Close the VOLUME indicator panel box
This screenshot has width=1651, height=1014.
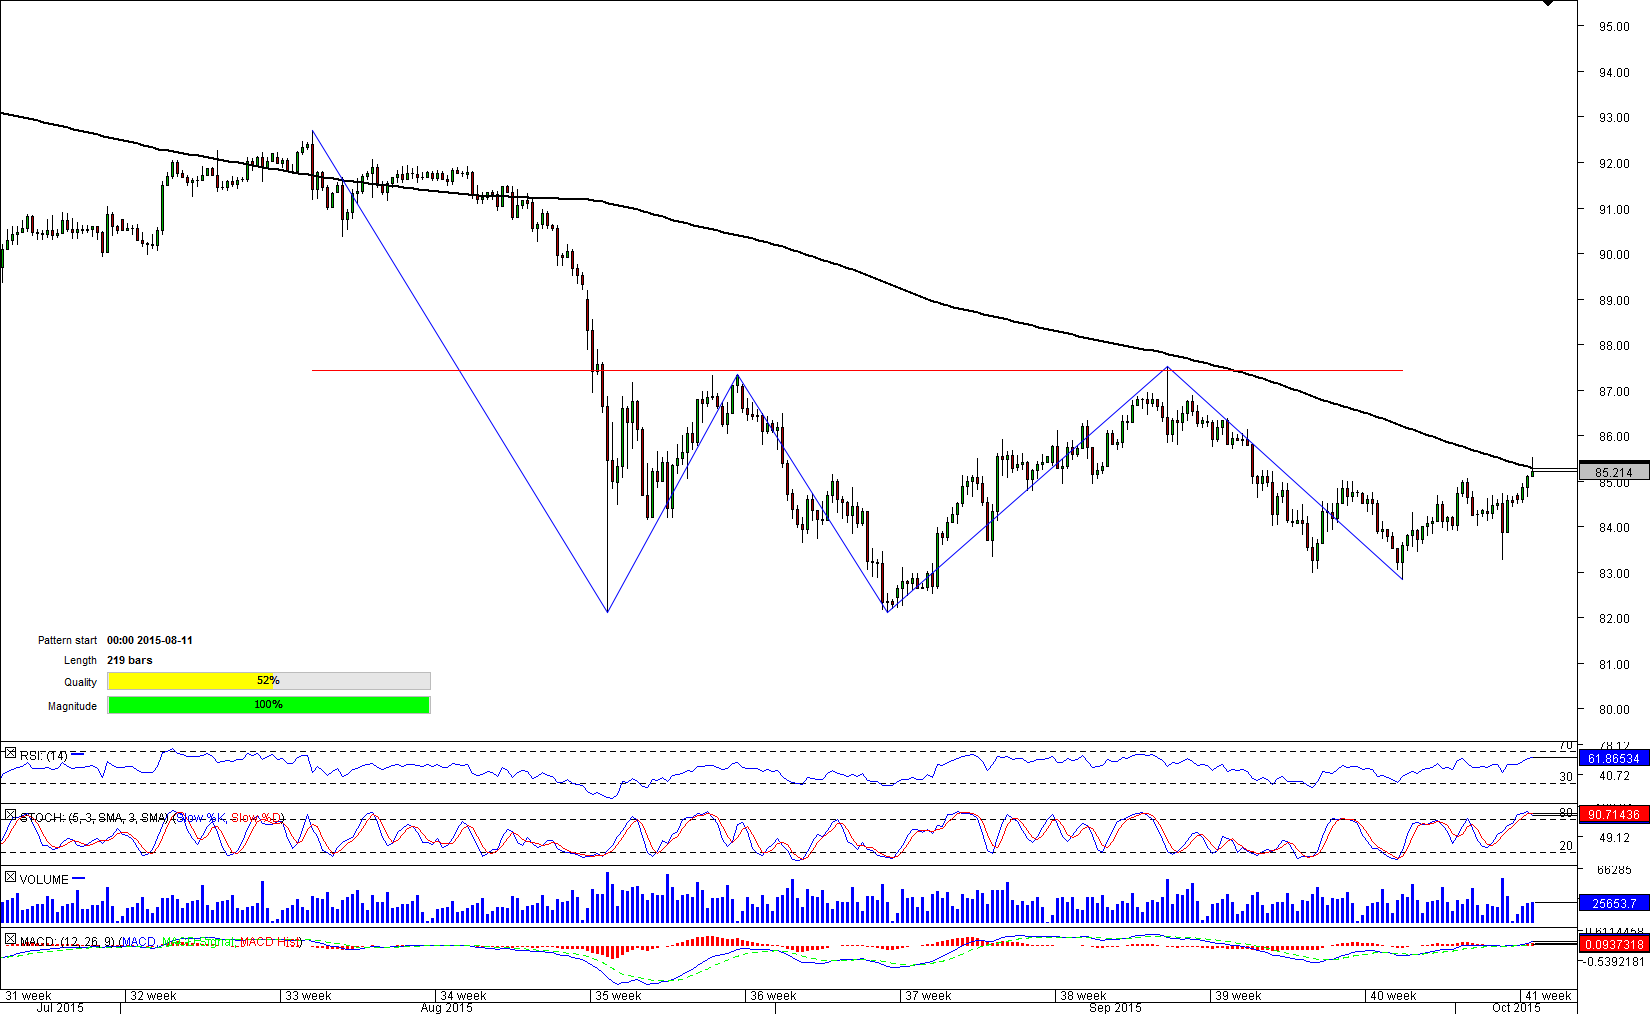[x=10, y=877]
